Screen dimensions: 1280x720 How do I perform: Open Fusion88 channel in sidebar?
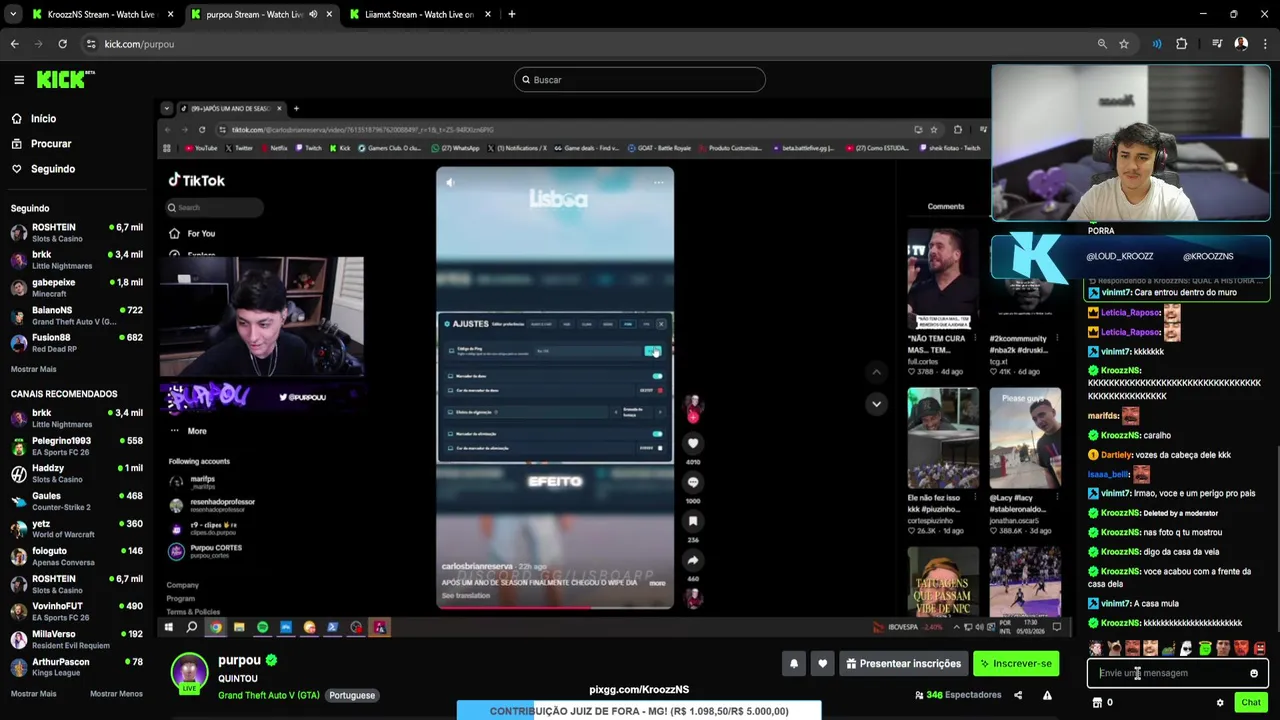pos(76,343)
